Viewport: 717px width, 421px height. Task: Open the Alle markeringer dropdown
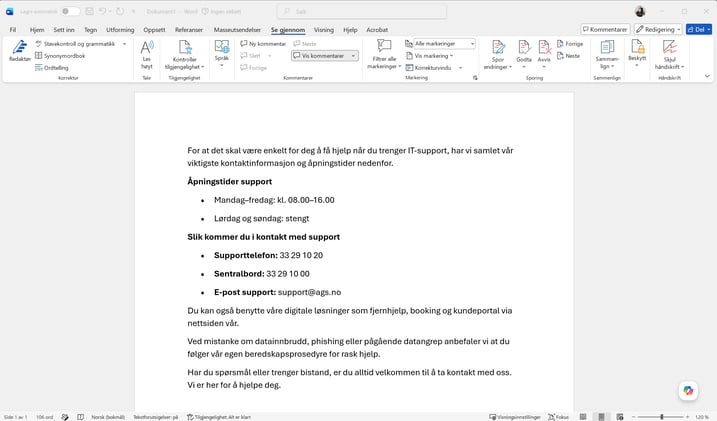click(x=444, y=43)
